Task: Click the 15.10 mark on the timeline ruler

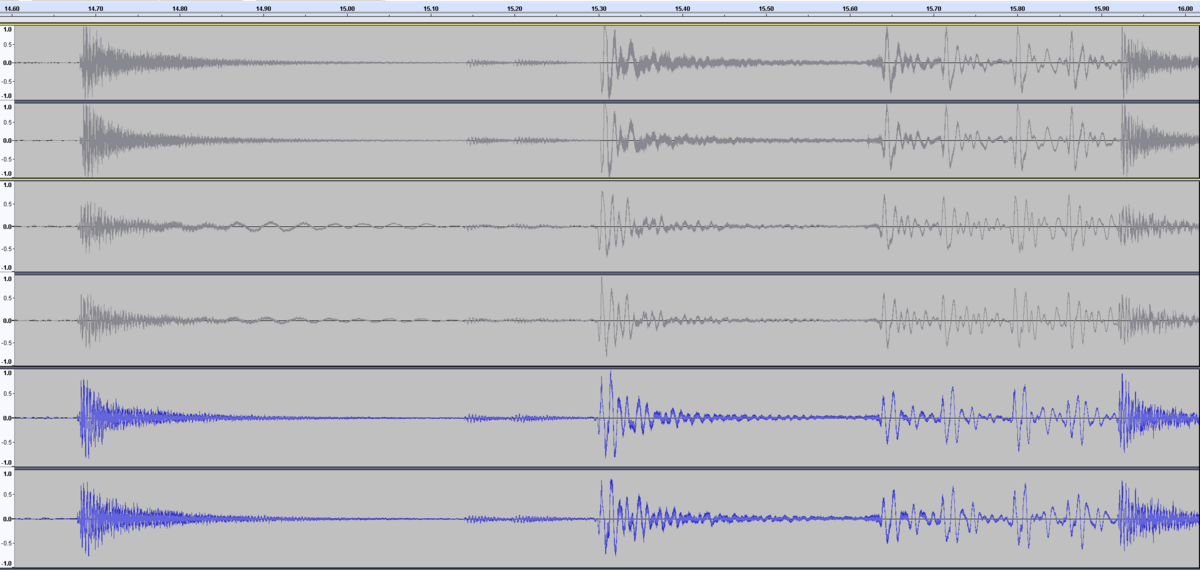Action: click(431, 10)
